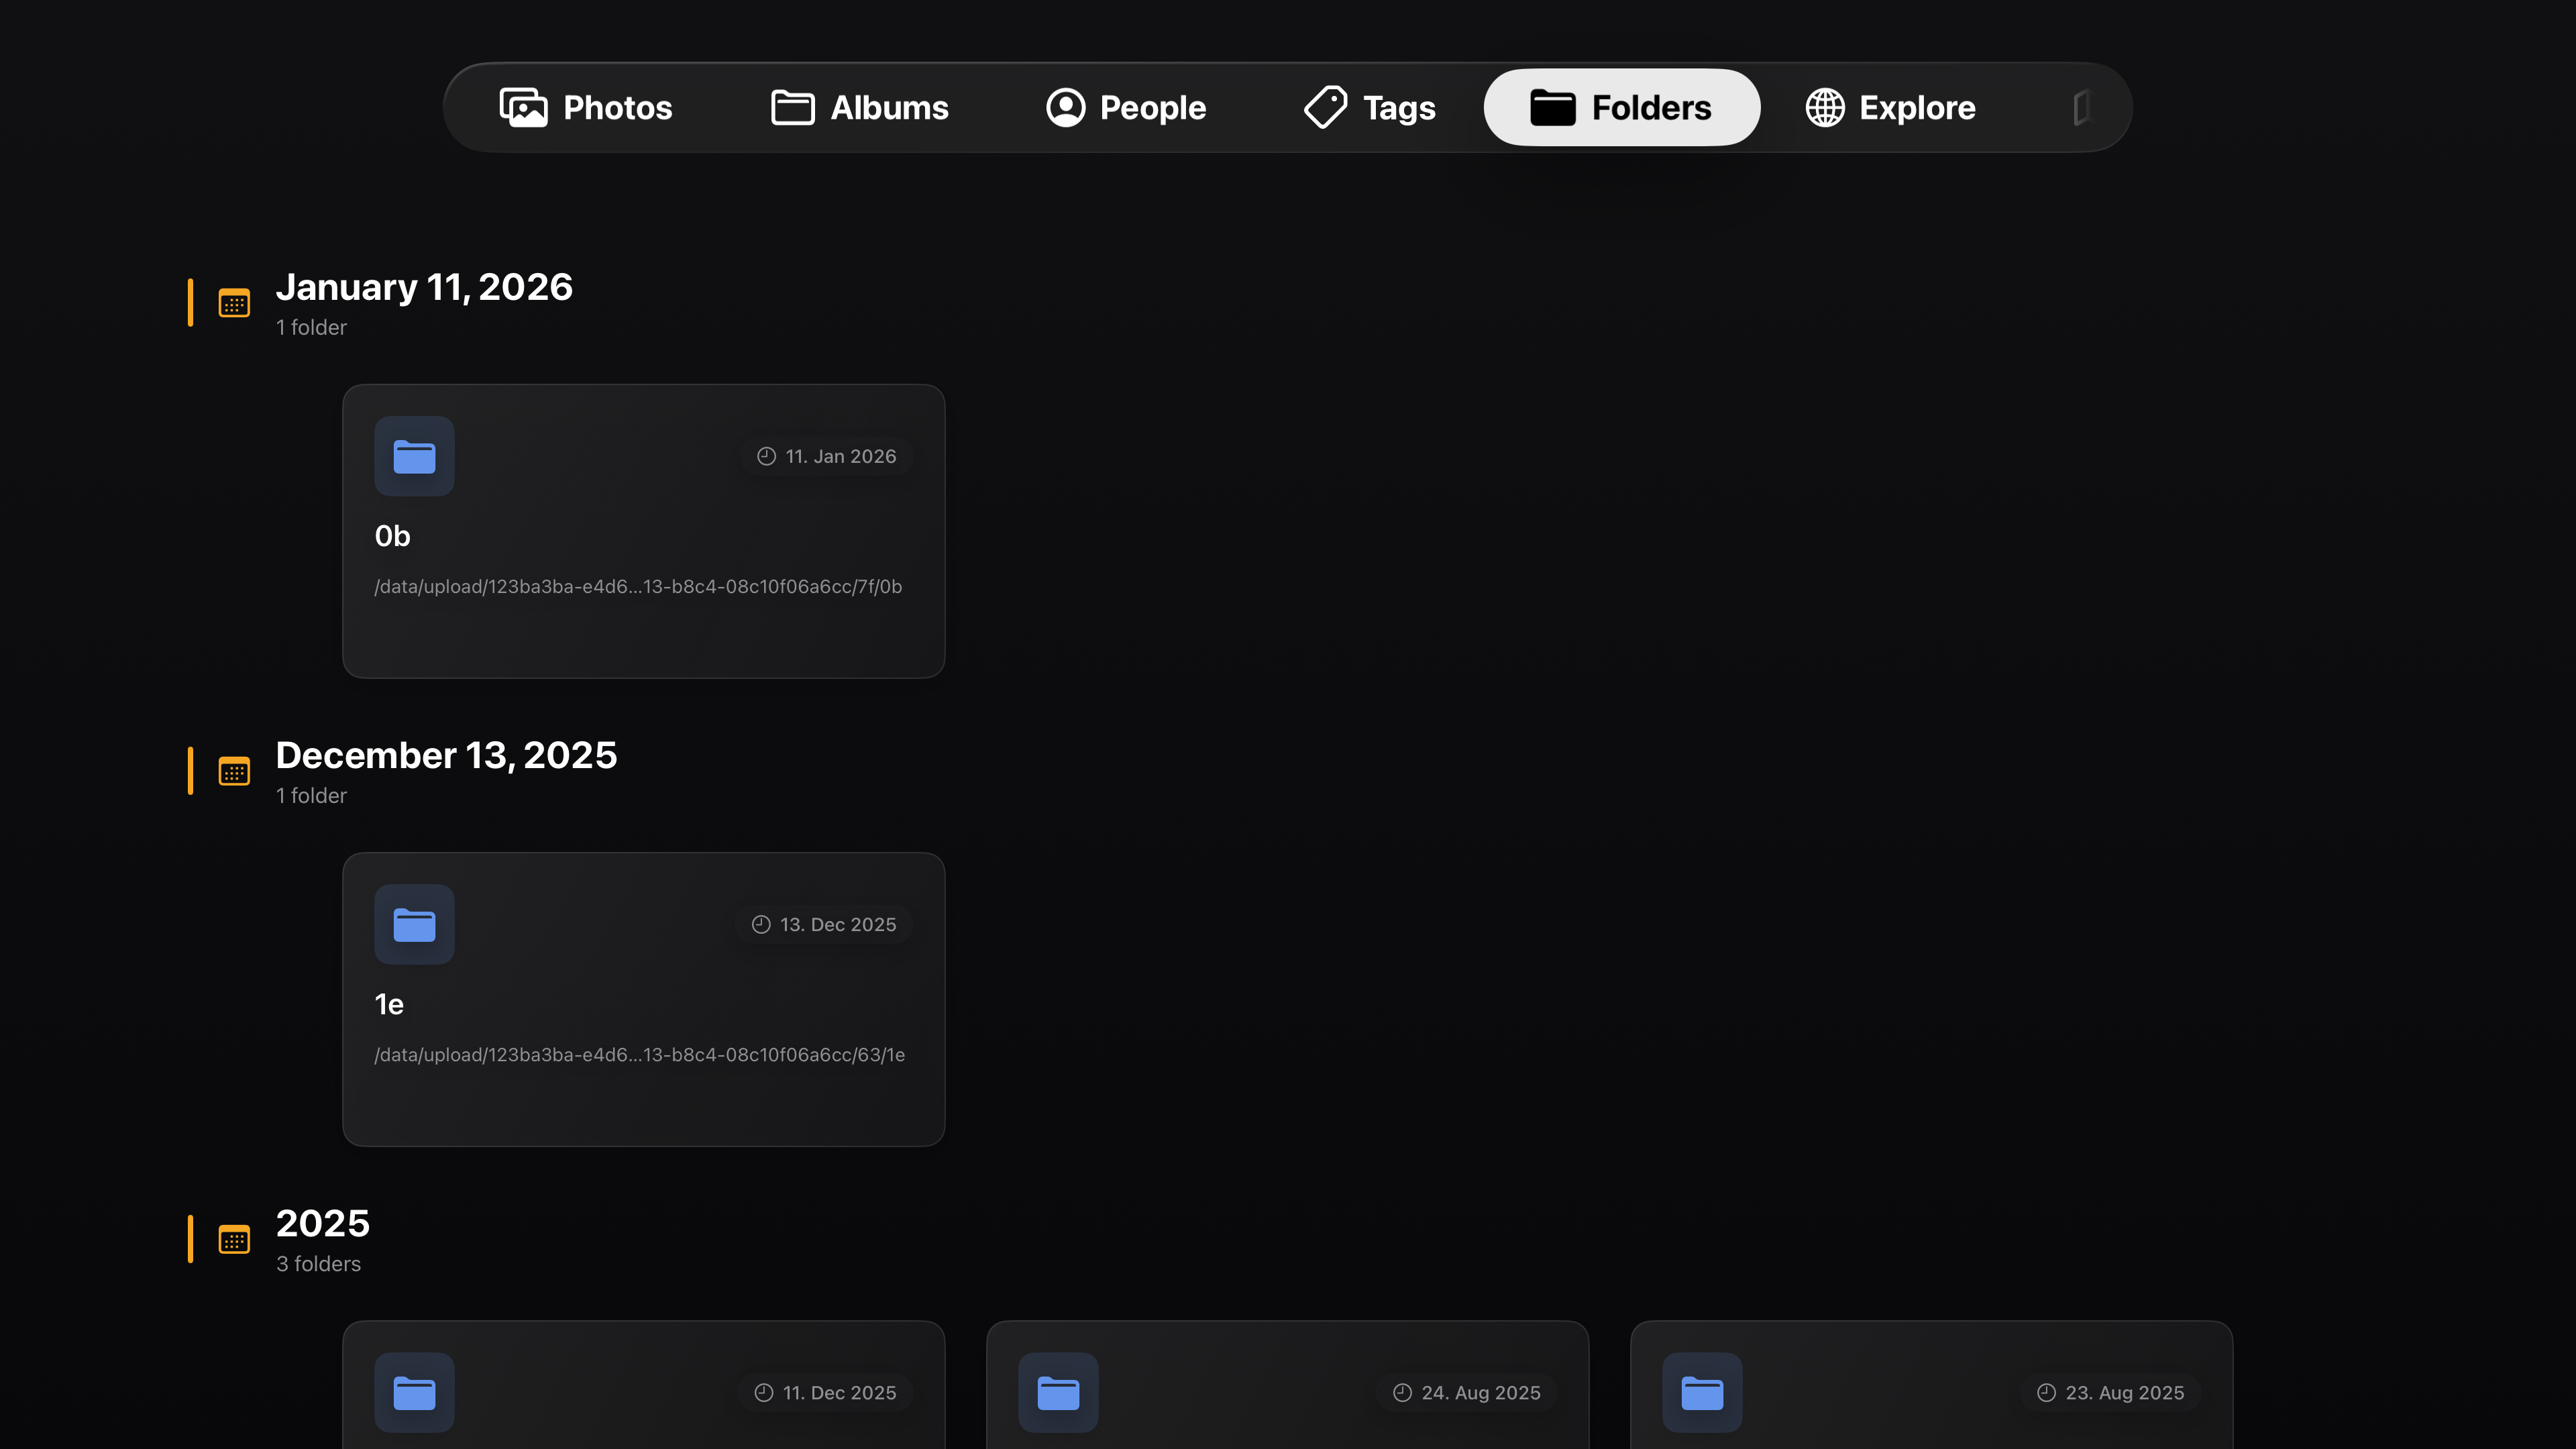Select the Folders tab
This screenshot has width=2576, height=1449.
tap(1621, 107)
